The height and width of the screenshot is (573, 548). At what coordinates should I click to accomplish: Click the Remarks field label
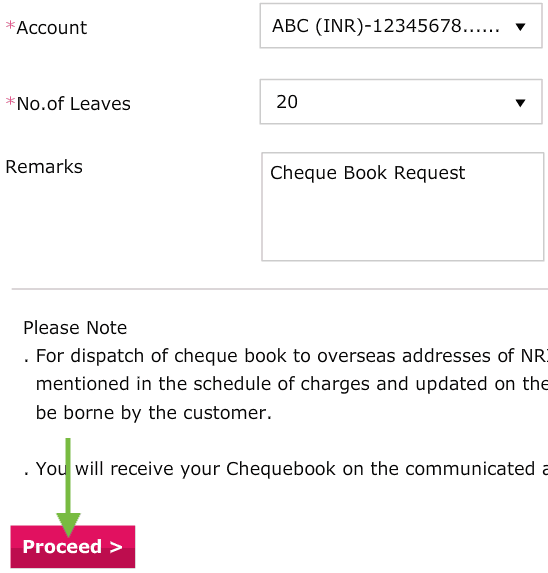(44, 167)
